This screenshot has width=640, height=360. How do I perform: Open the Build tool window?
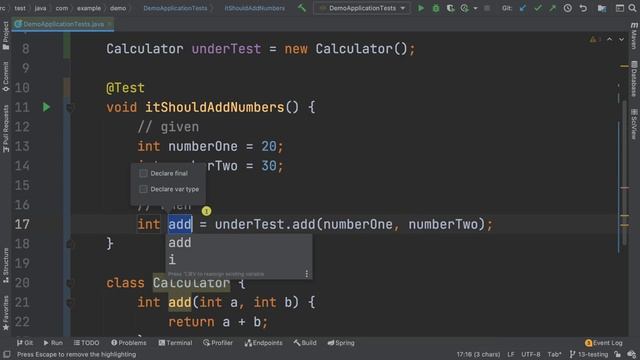(x=305, y=343)
